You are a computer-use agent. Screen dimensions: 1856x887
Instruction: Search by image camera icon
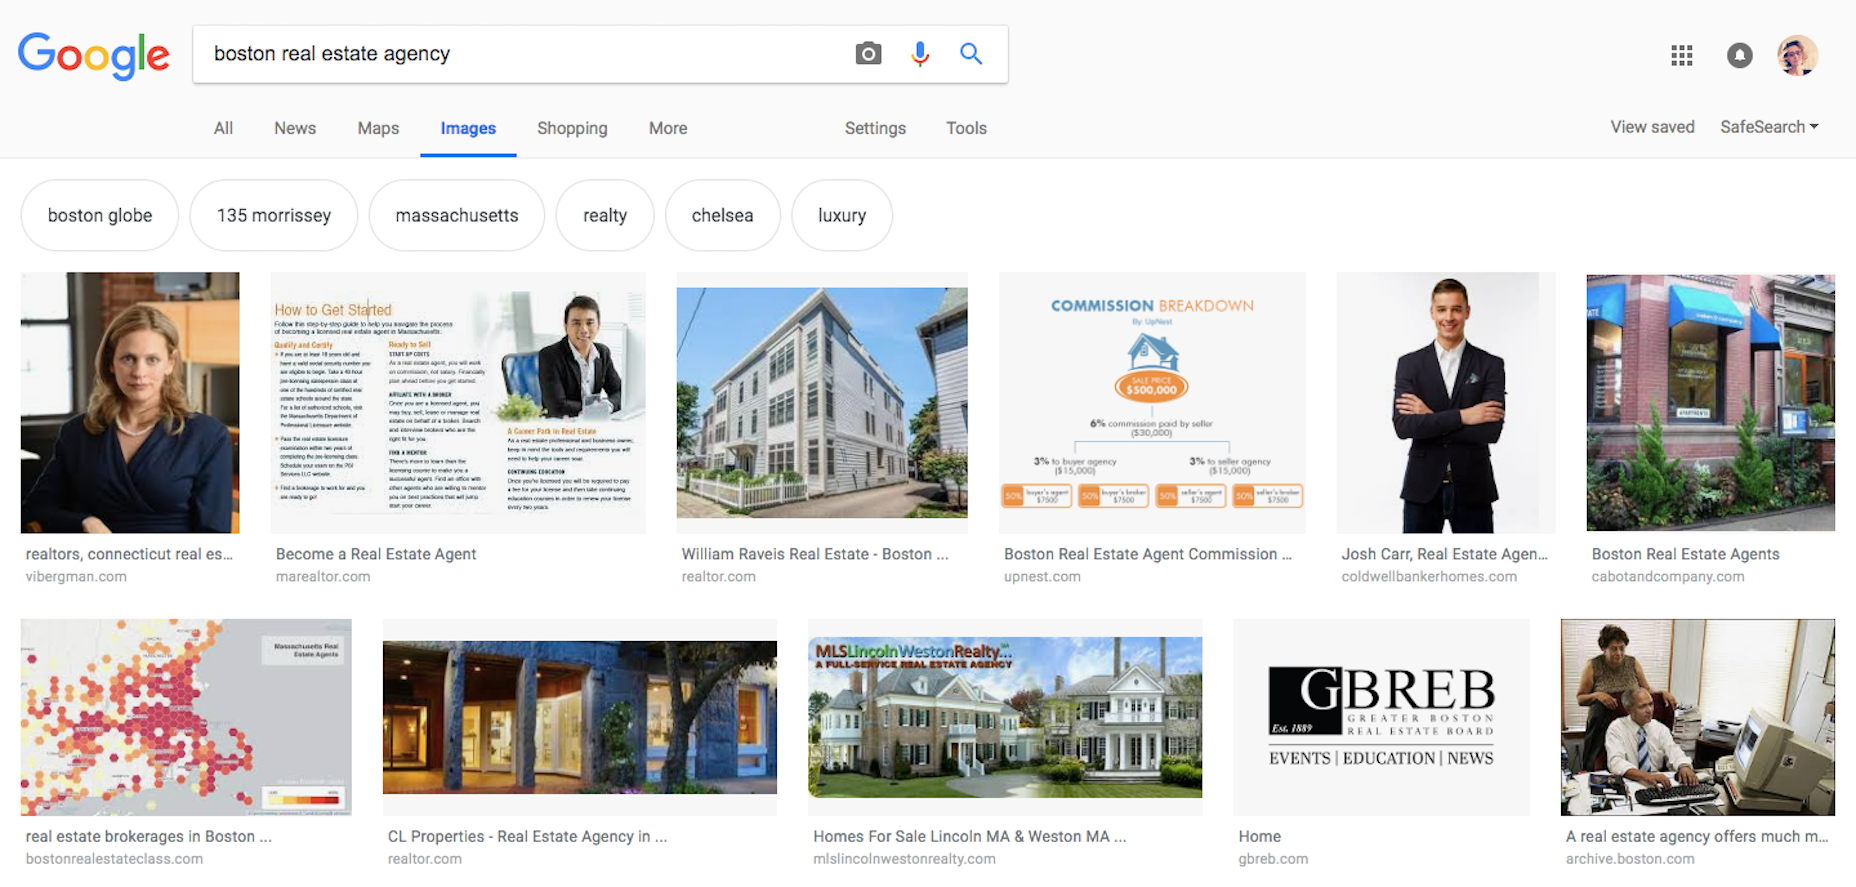click(x=868, y=54)
